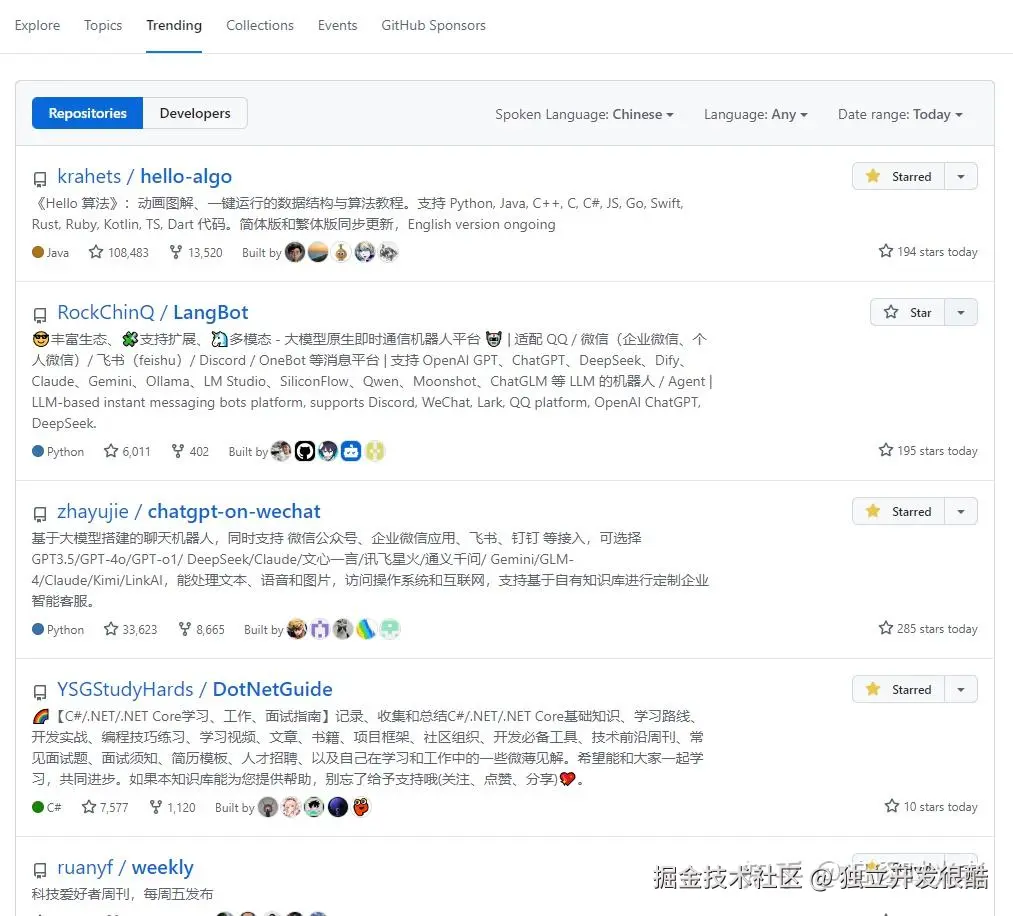The height and width of the screenshot is (916, 1013).
Task: Open Language: Any dropdown
Action: [755, 114]
